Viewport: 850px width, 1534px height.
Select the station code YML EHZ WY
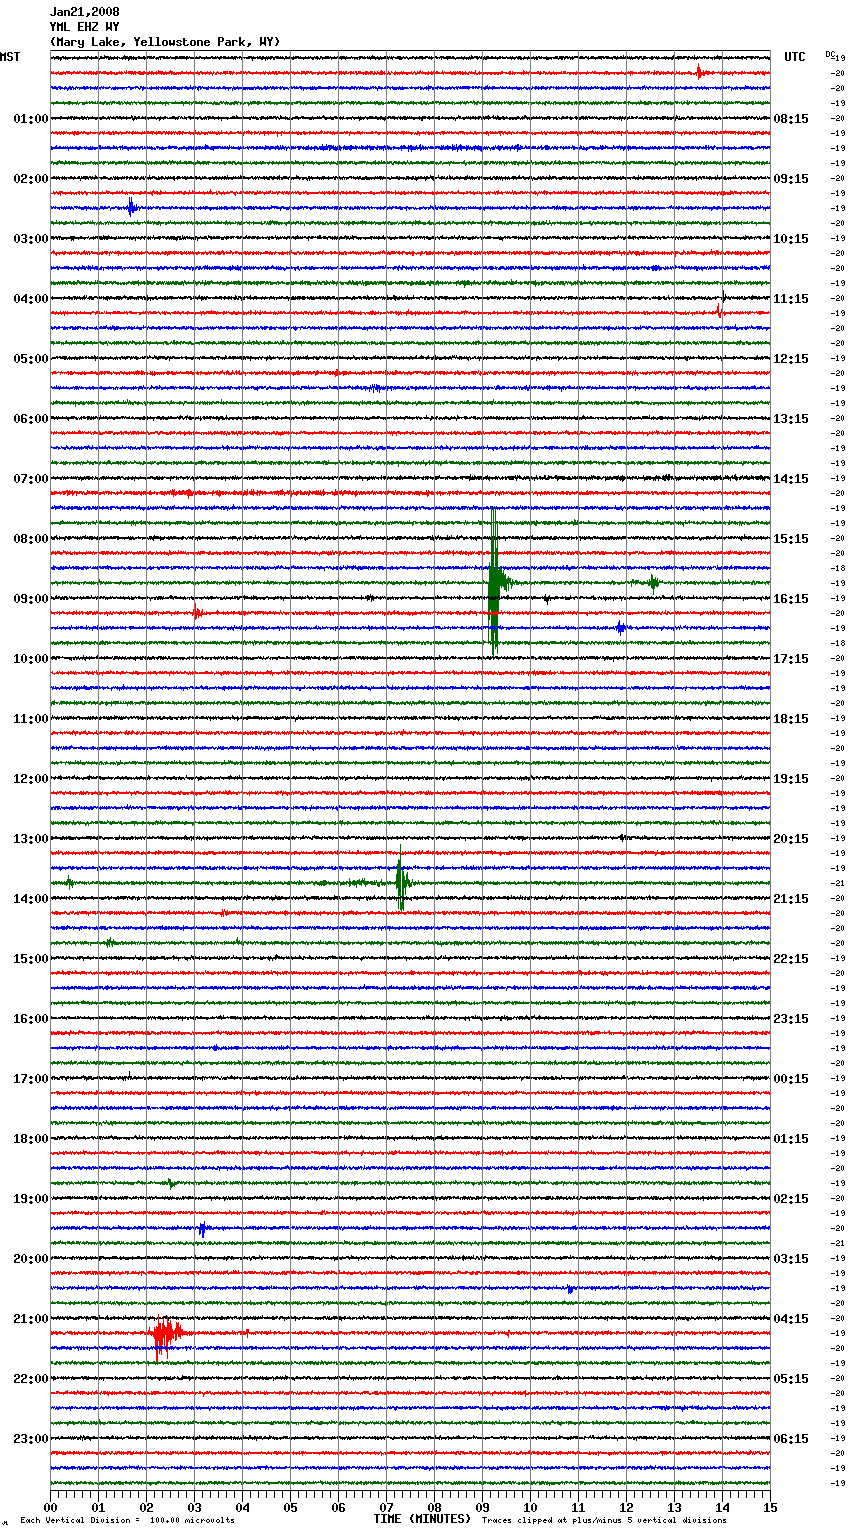pyautogui.click(x=84, y=27)
